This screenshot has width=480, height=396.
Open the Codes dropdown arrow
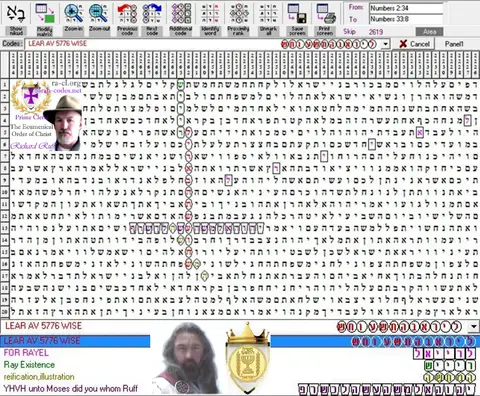[x=386, y=44]
